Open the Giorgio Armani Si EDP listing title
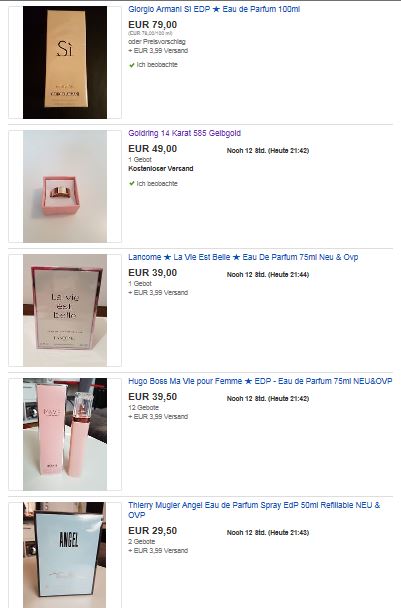This screenshot has width=401, height=608. coord(214,9)
